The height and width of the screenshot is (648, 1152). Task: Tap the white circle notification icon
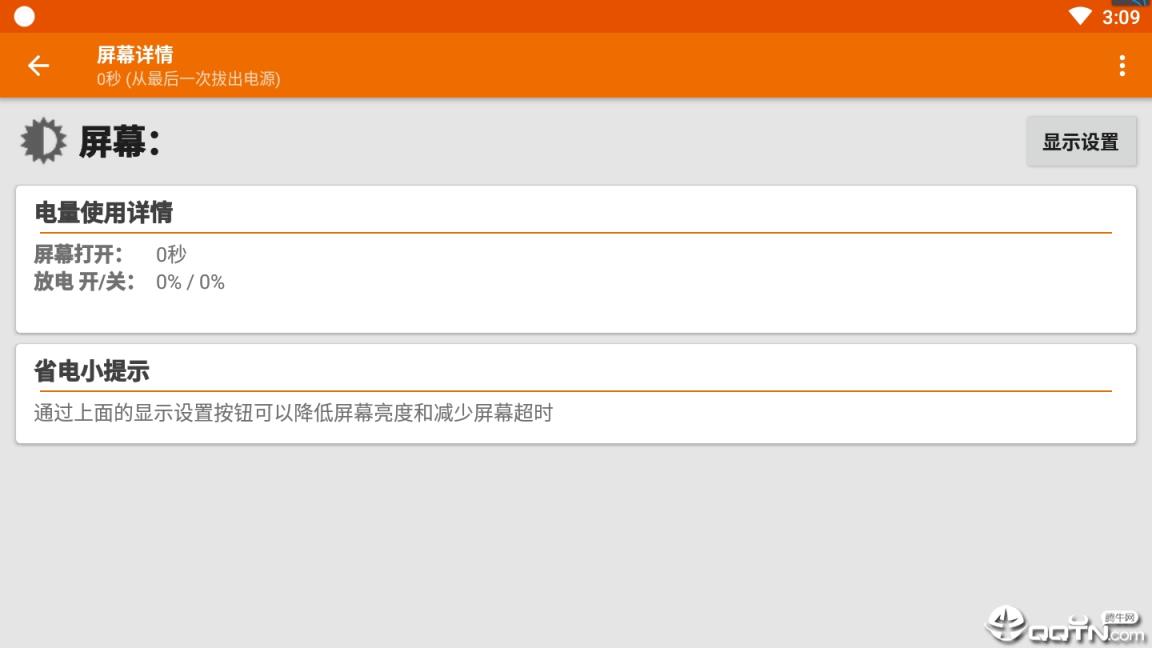click(x=24, y=16)
